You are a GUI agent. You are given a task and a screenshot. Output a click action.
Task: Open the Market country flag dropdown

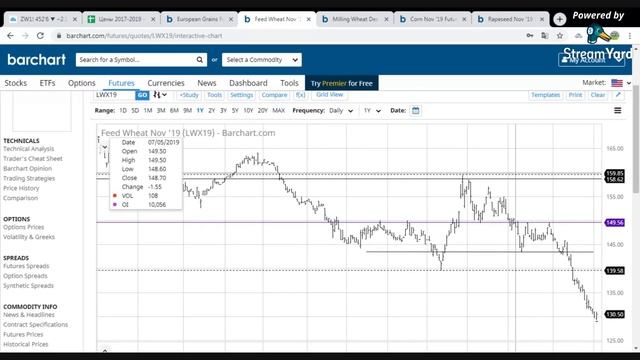coord(621,83)
